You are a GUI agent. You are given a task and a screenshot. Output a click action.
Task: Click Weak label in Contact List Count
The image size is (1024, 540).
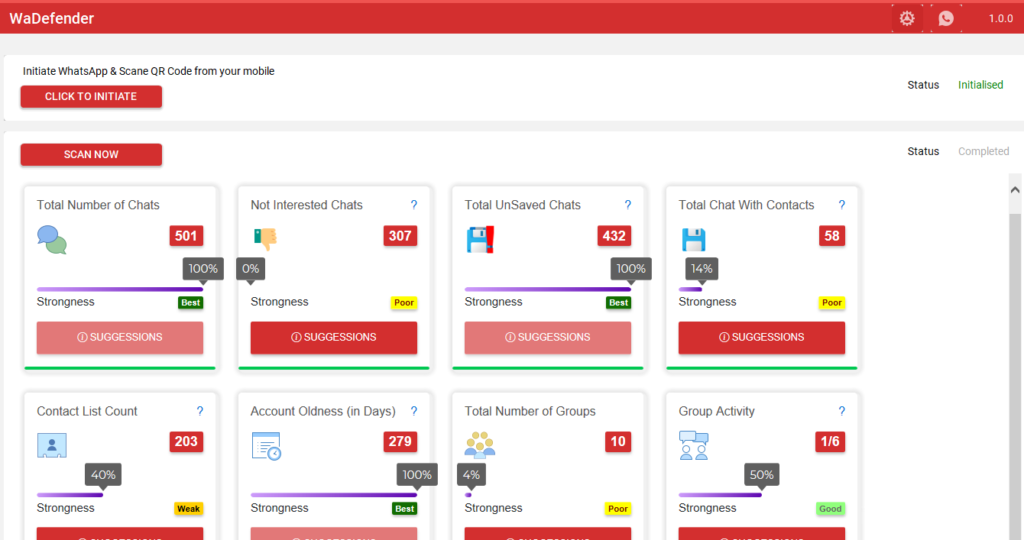click(x=189, y=509)
